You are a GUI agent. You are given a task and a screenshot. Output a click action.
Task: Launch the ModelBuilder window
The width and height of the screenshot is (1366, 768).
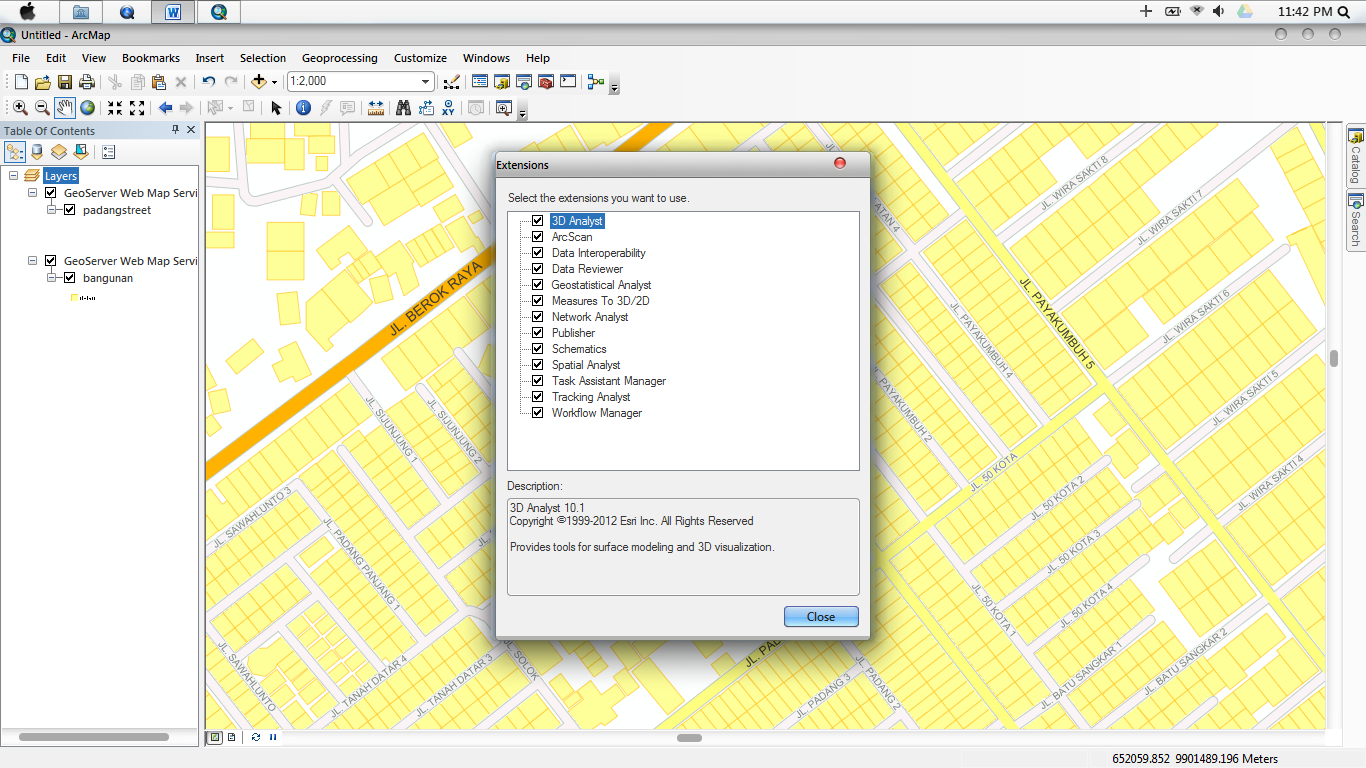pos(597,82)
